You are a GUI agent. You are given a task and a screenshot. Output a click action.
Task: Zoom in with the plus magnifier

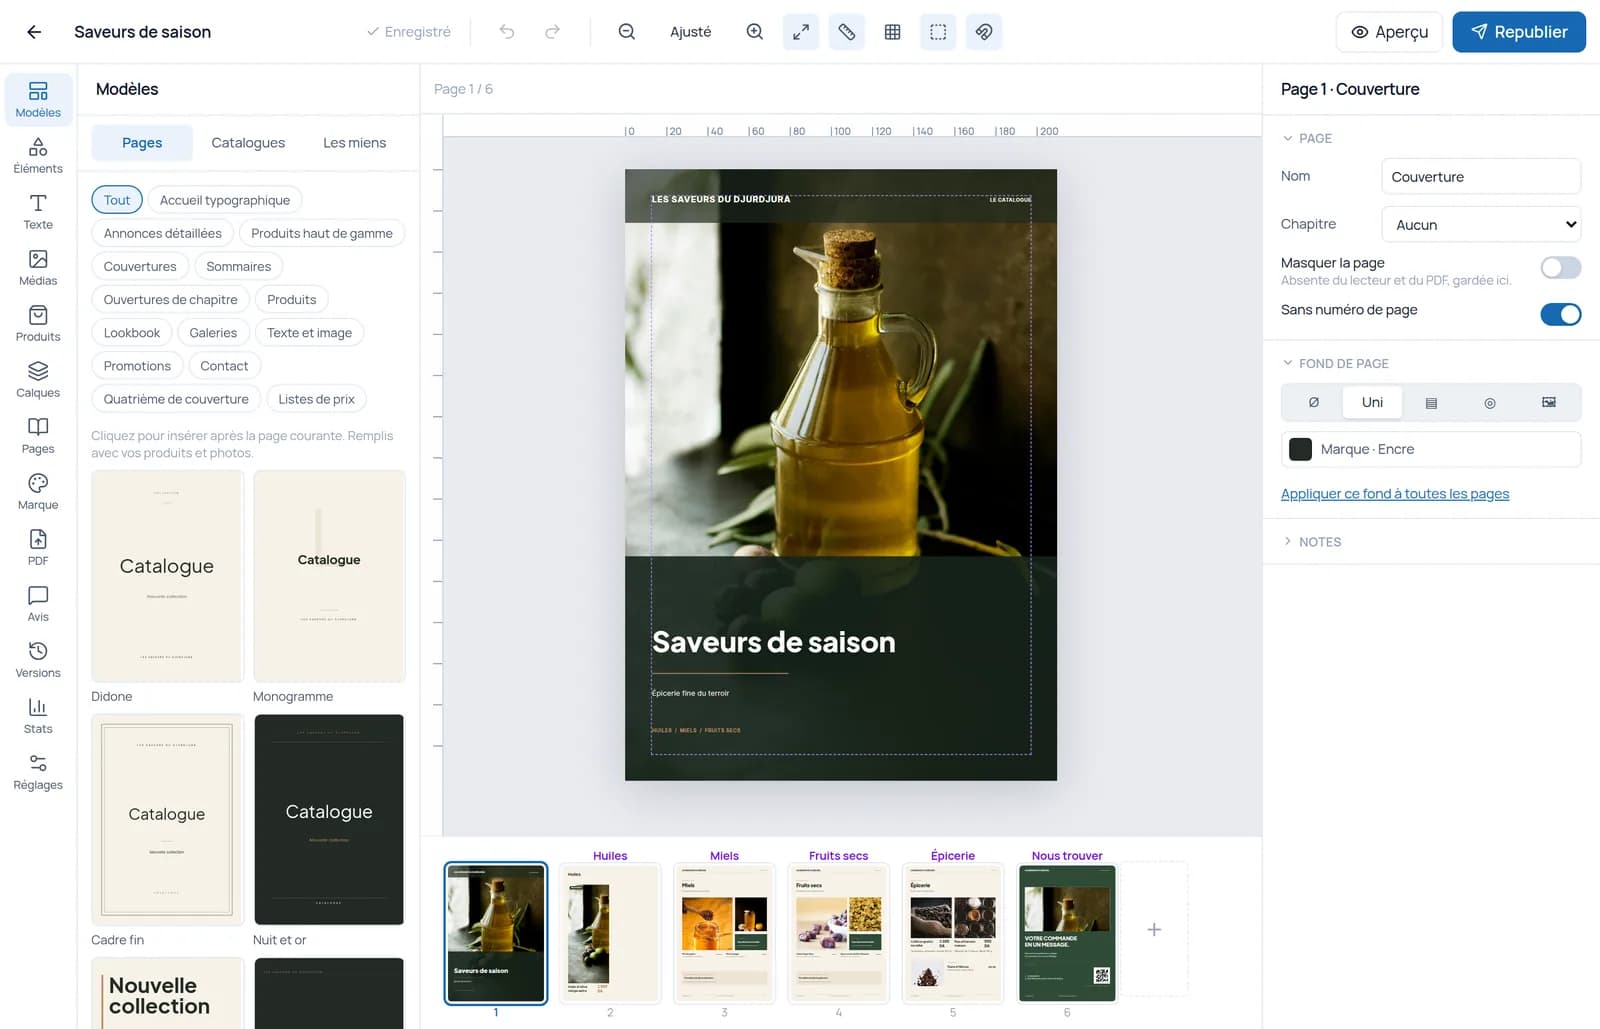pyautogui.click(x=755, y=32)
